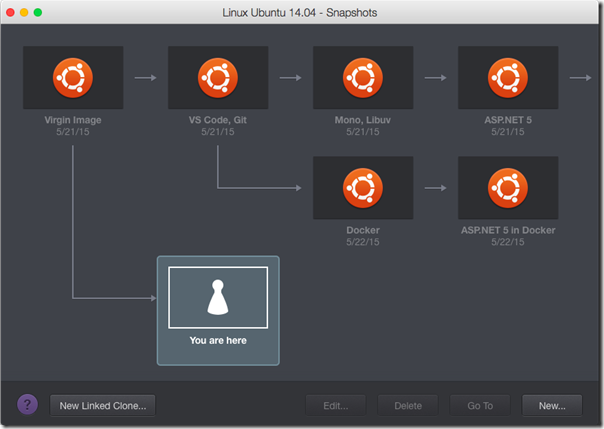The height and width of the screenshot is (429, 604).
Task: Select the Docker snapshot thumbnail
Action: pos(363,188)
